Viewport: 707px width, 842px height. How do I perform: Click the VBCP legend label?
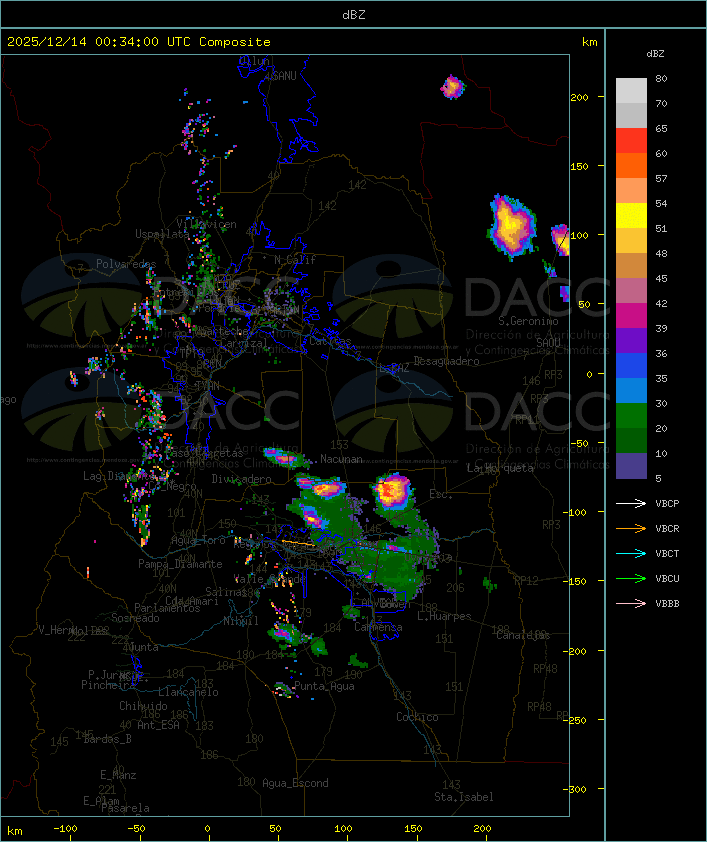pos(667,503)
